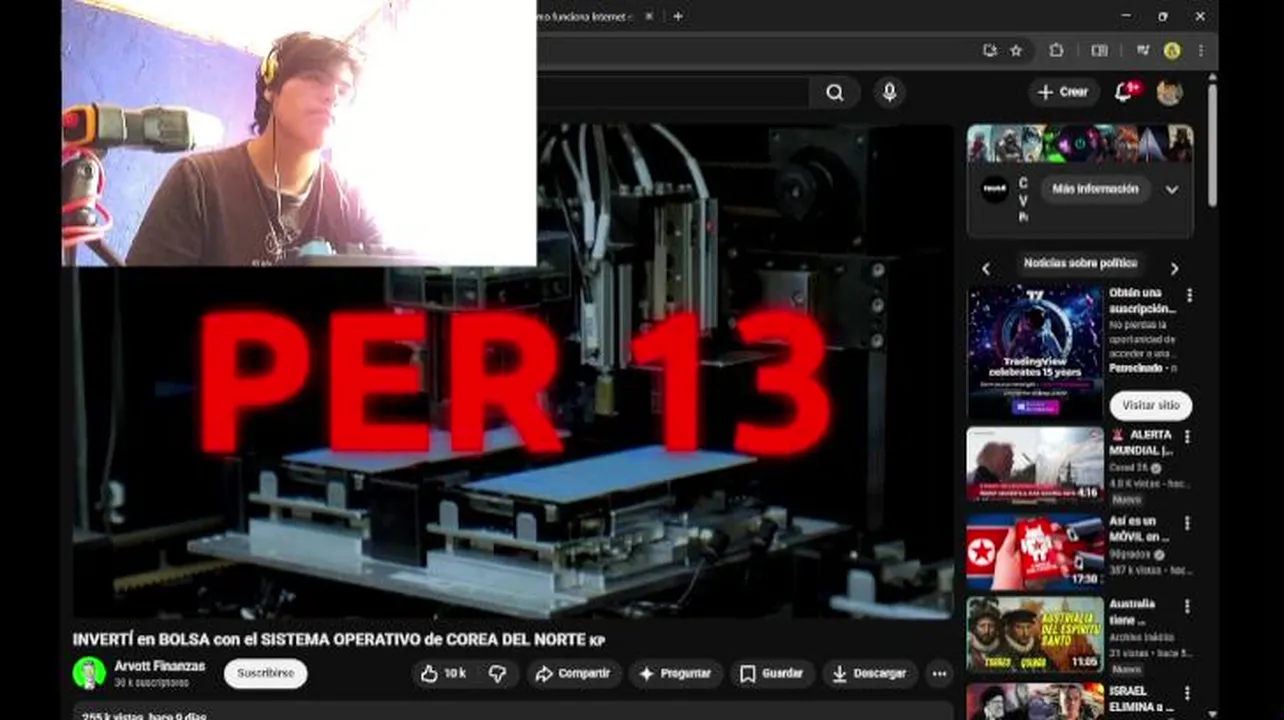Screen dimensions: 1284x720
Task: Click the video title 'INVERTÍ en BOLSA' text
Action: [339, 640]
